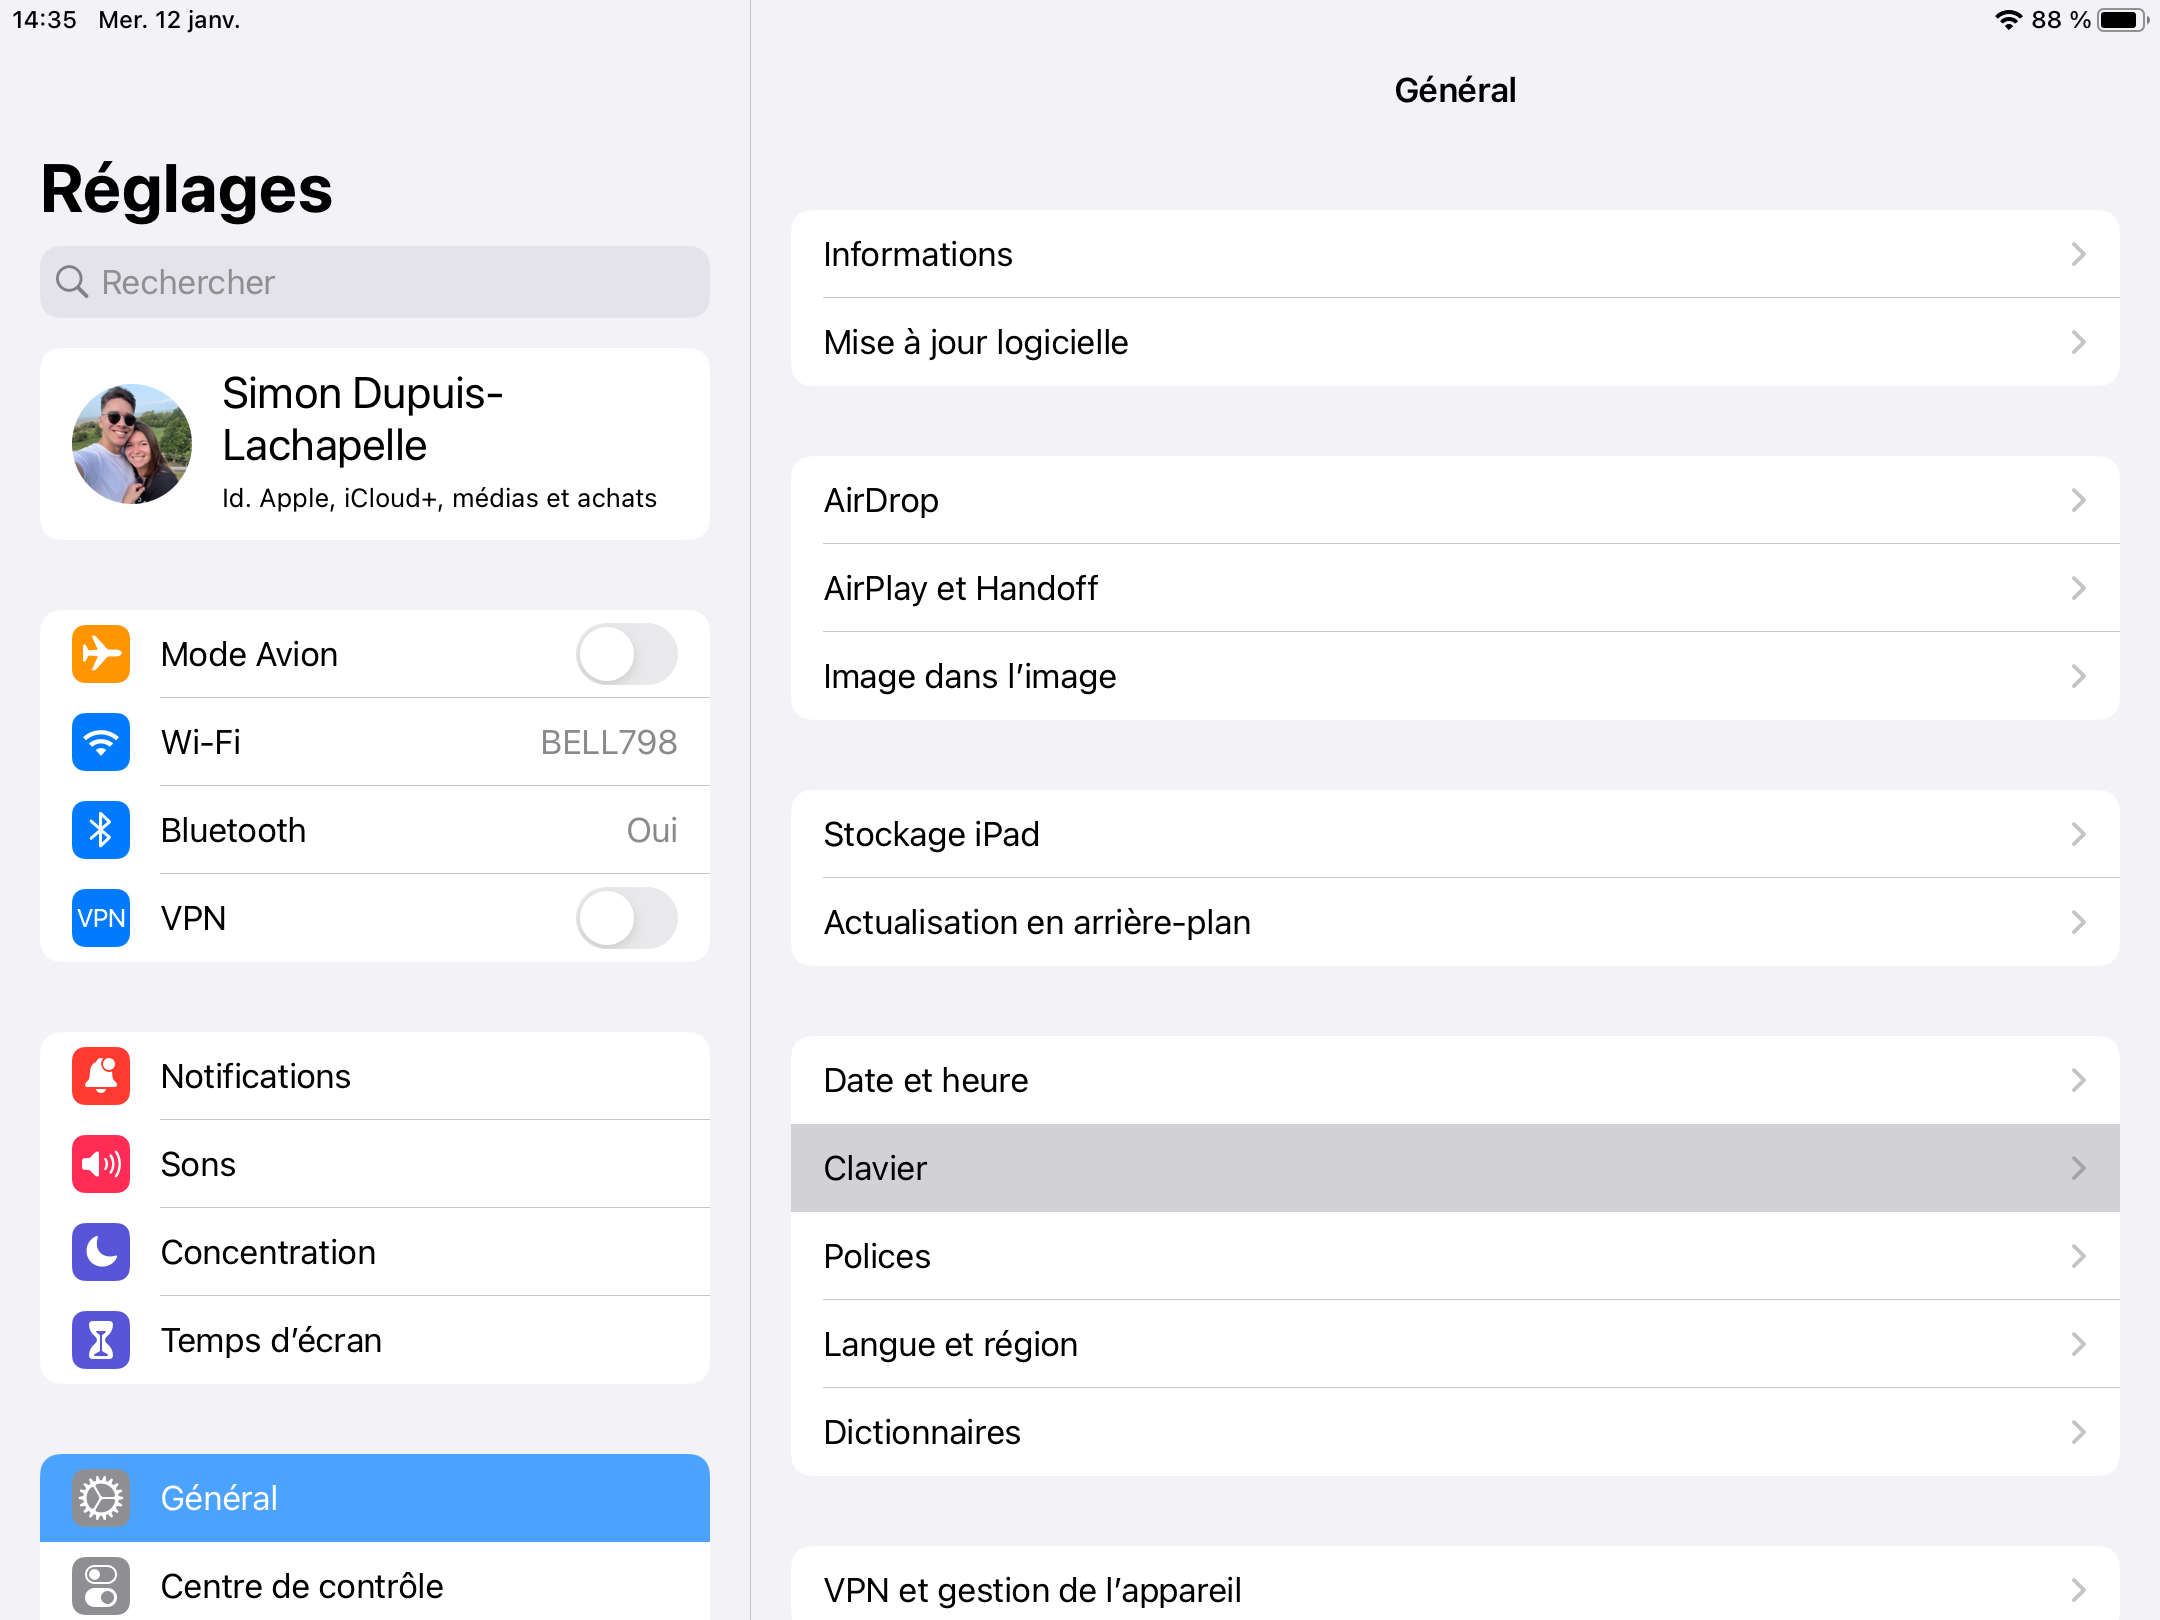The width and height of the screenshot is (2160, 1620).
Task: Tap the battery indicator in status bar
Action: pos(2122,20)
